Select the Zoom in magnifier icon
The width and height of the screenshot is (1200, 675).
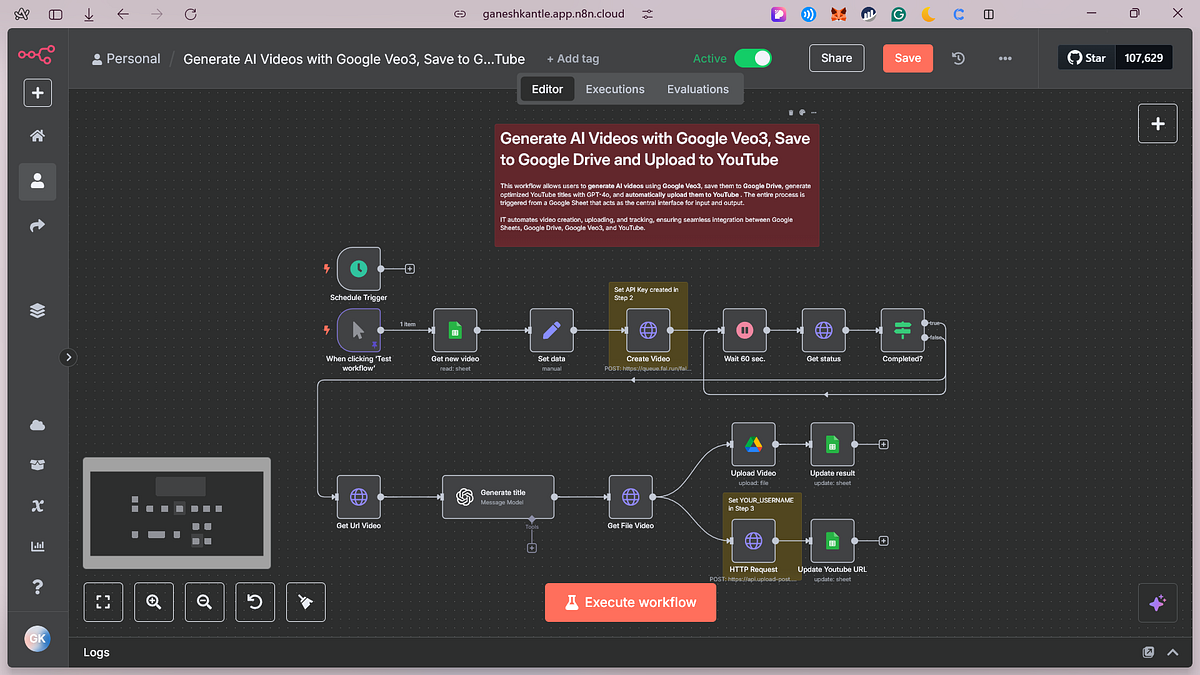click(x=154, y=601)
